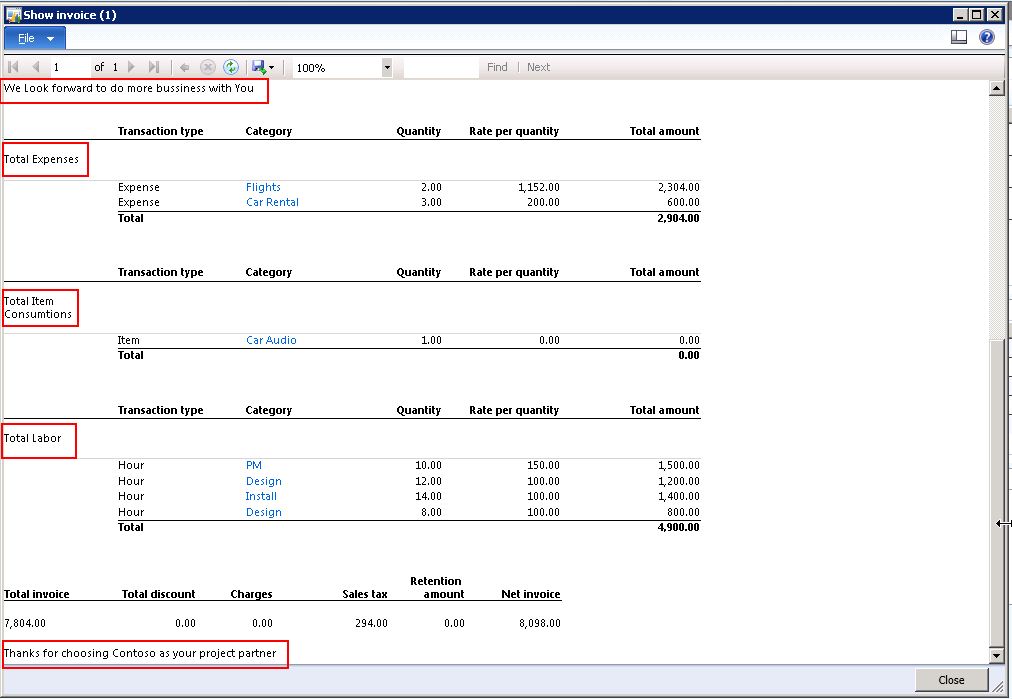Click the next page arrow
This screenshot has width=1012, height=699.
coord(131,67)
